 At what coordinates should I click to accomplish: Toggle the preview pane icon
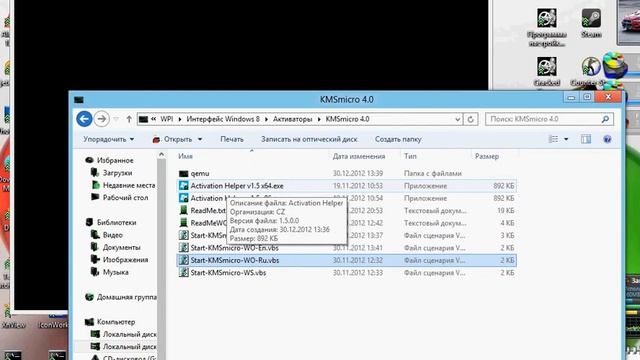[586, 139]
